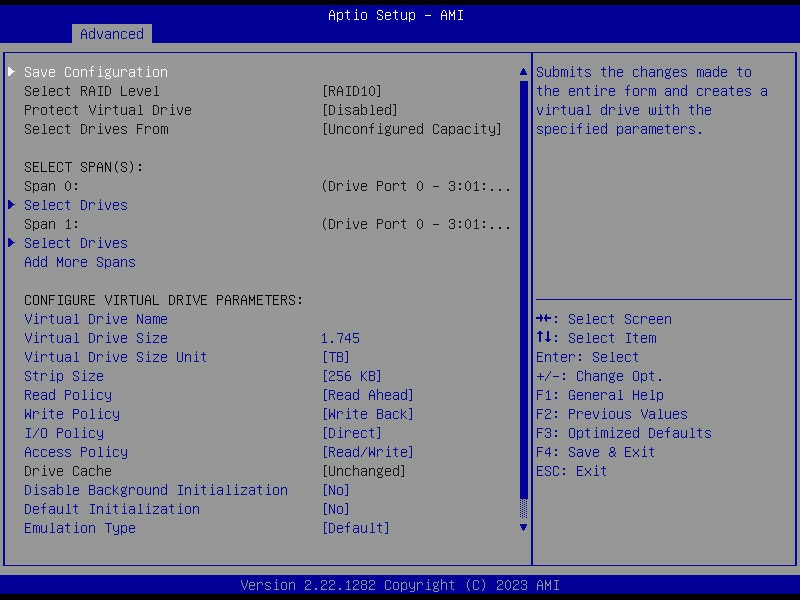Click the F1: General Help hint
Screen dimensions: 800x600
point(600,395)
